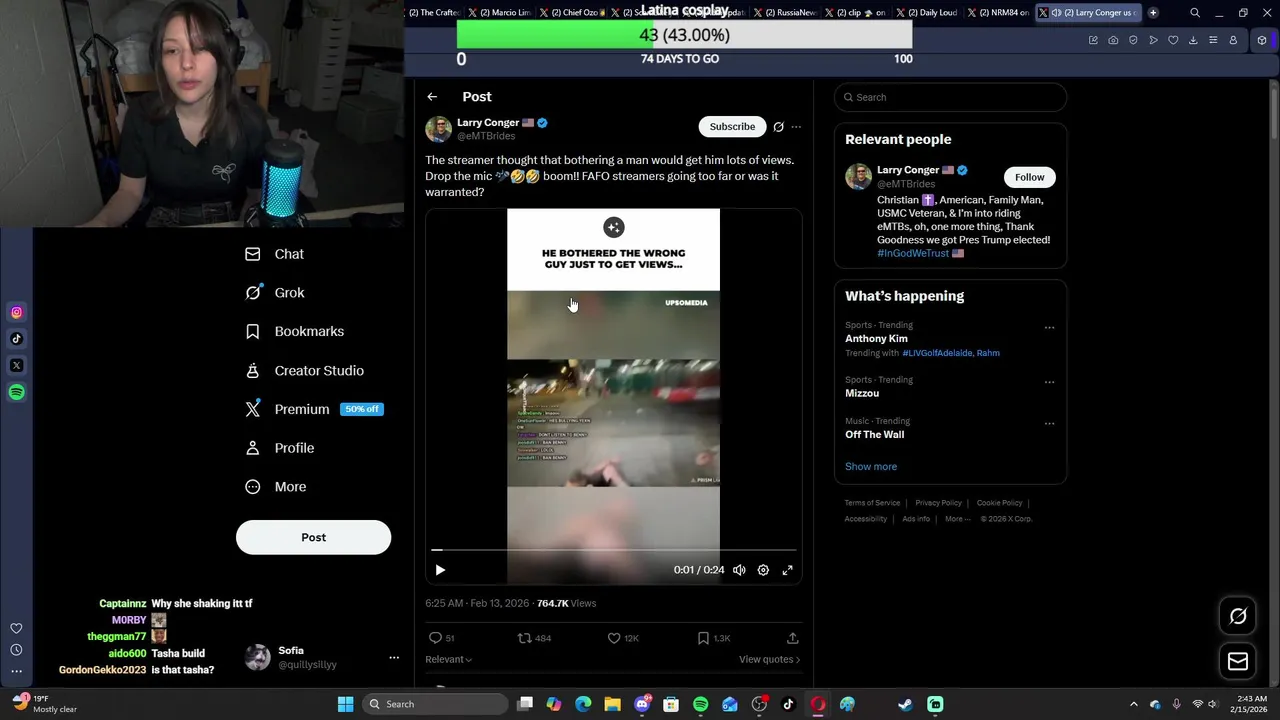The height and width of the screenshot is (720, 1280).
Task: Share the post via the share icon
Action: 792,638
